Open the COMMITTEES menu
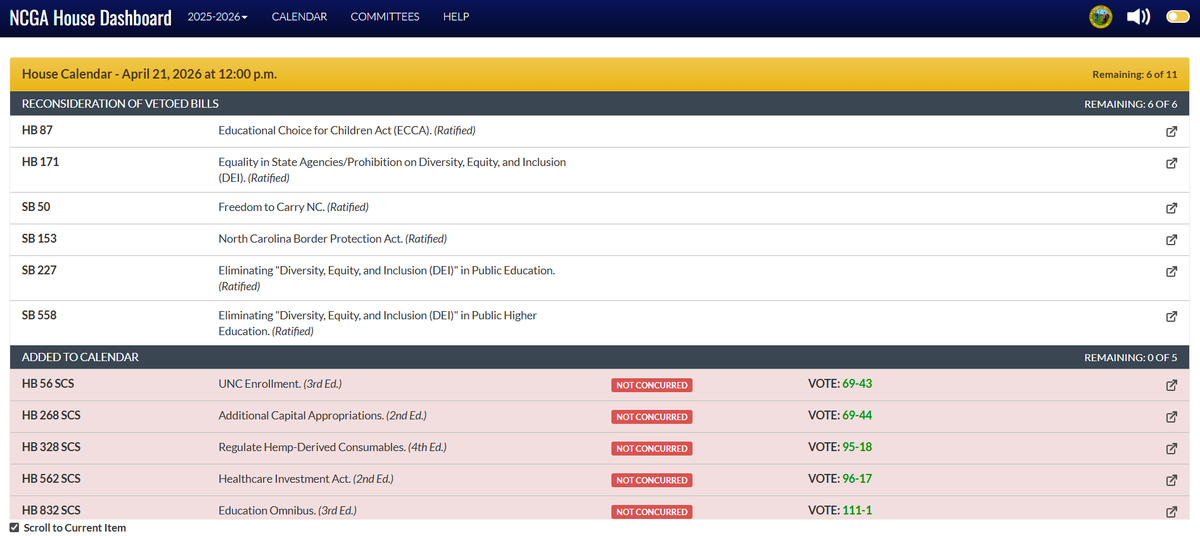 coord(385,17)
